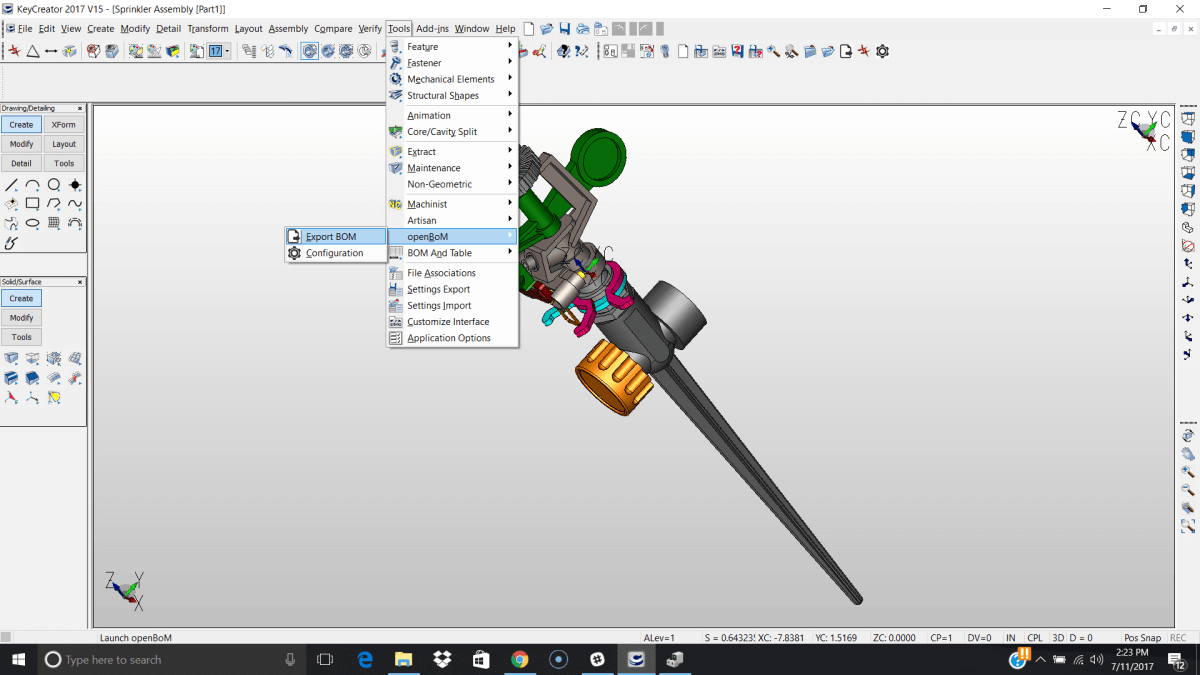Toggle the REC indicator in the status bar
Screen dimensions: 1200x675
click(x=1178, y=638)
